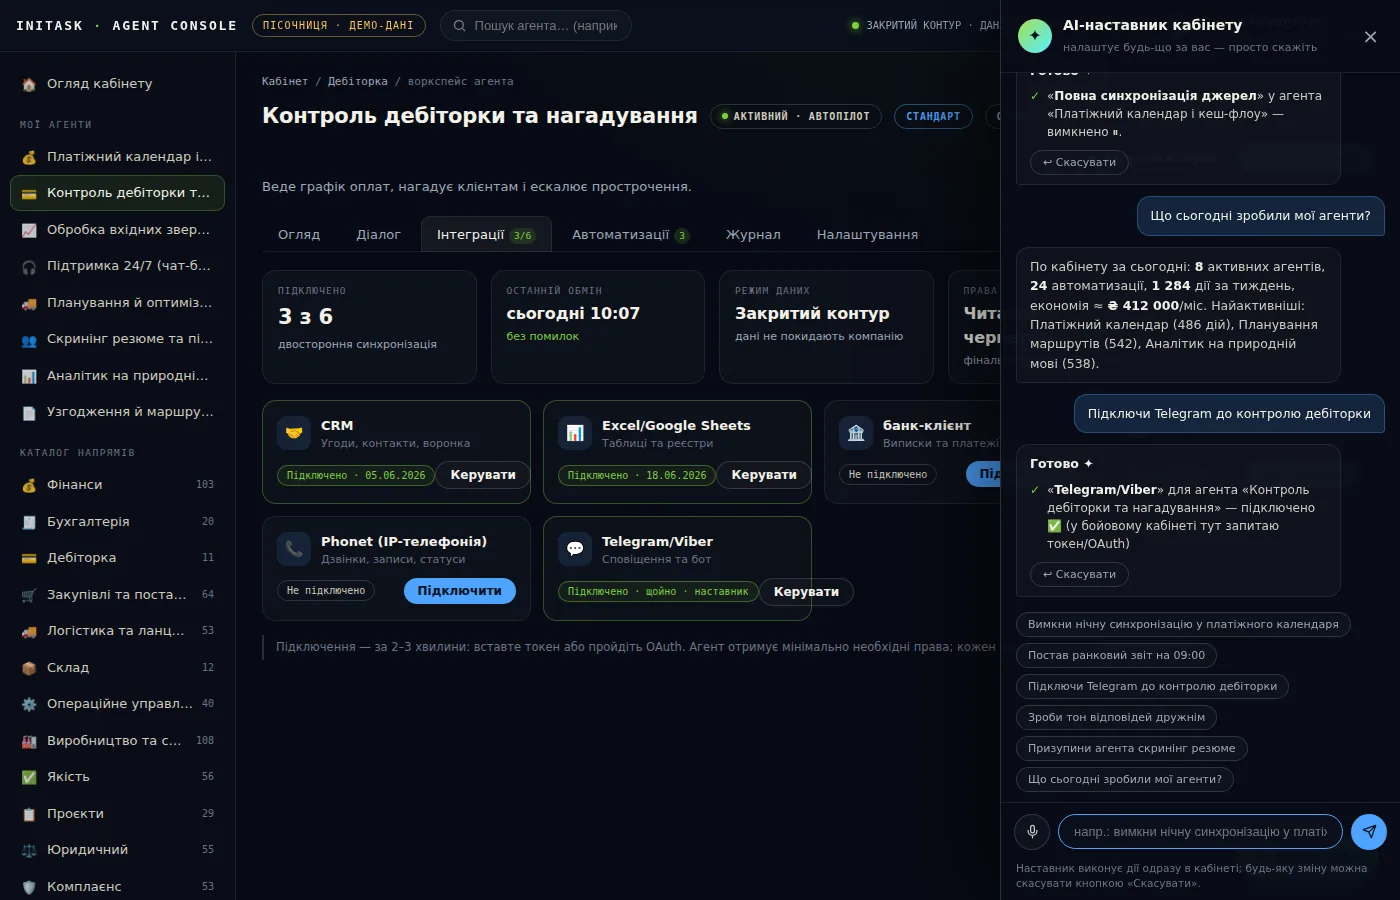Click the Операційне управління gear icon
The width and height of the screenshot is (1400, 900).
[x=29, y=704]
